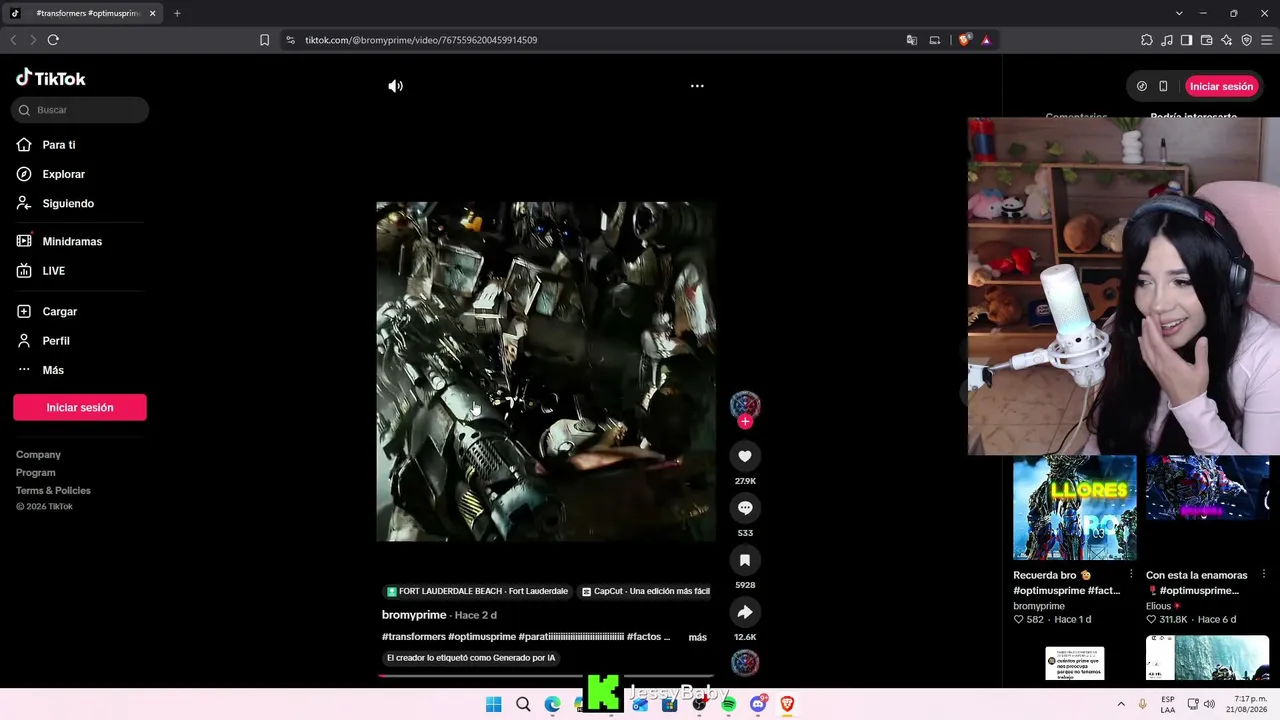Focus the Buscar search field

pyautogui.click(x=80, y=110)
